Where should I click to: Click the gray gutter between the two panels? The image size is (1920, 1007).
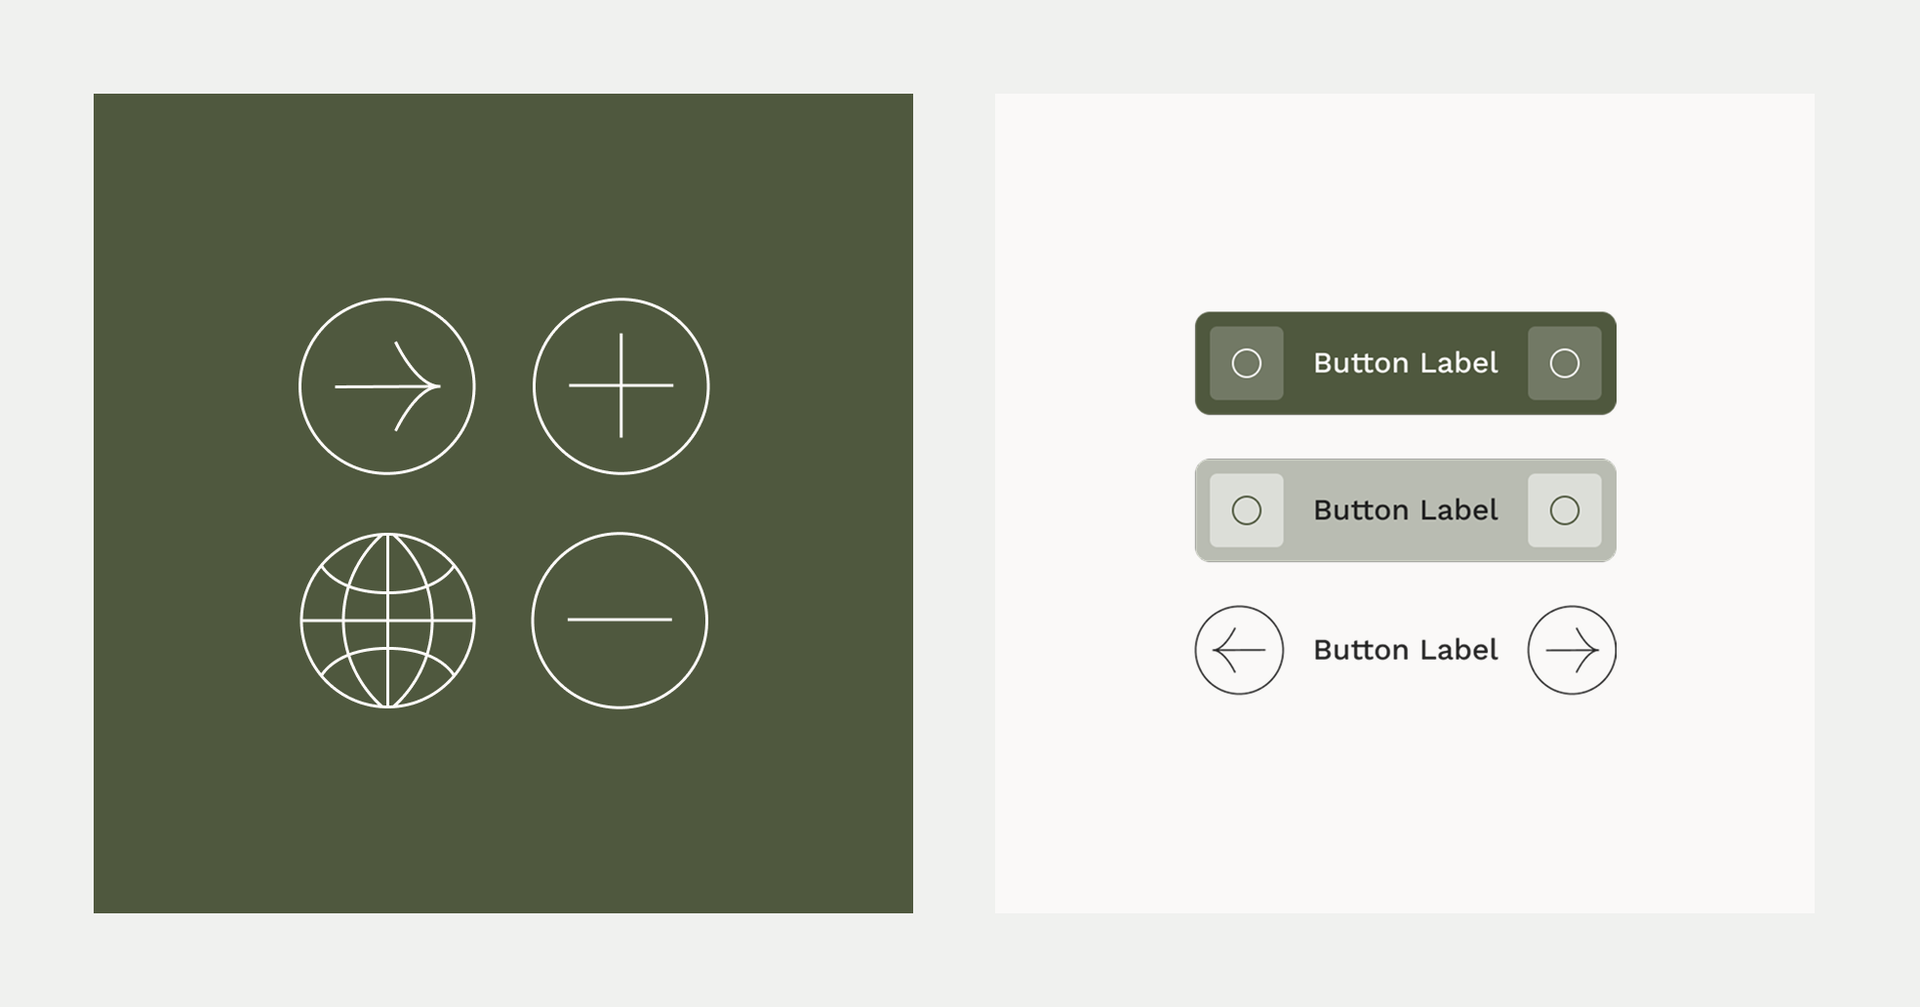tap(954, 500)
